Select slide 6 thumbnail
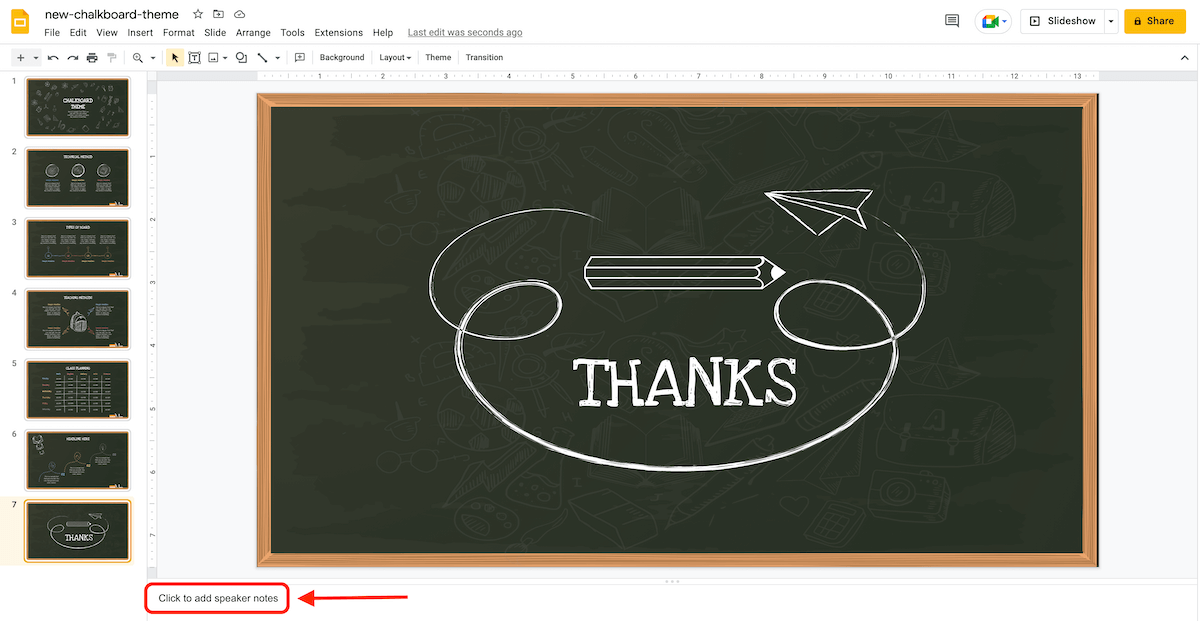This screenshot has width=1200, height=621. click(x=77, y=461)
